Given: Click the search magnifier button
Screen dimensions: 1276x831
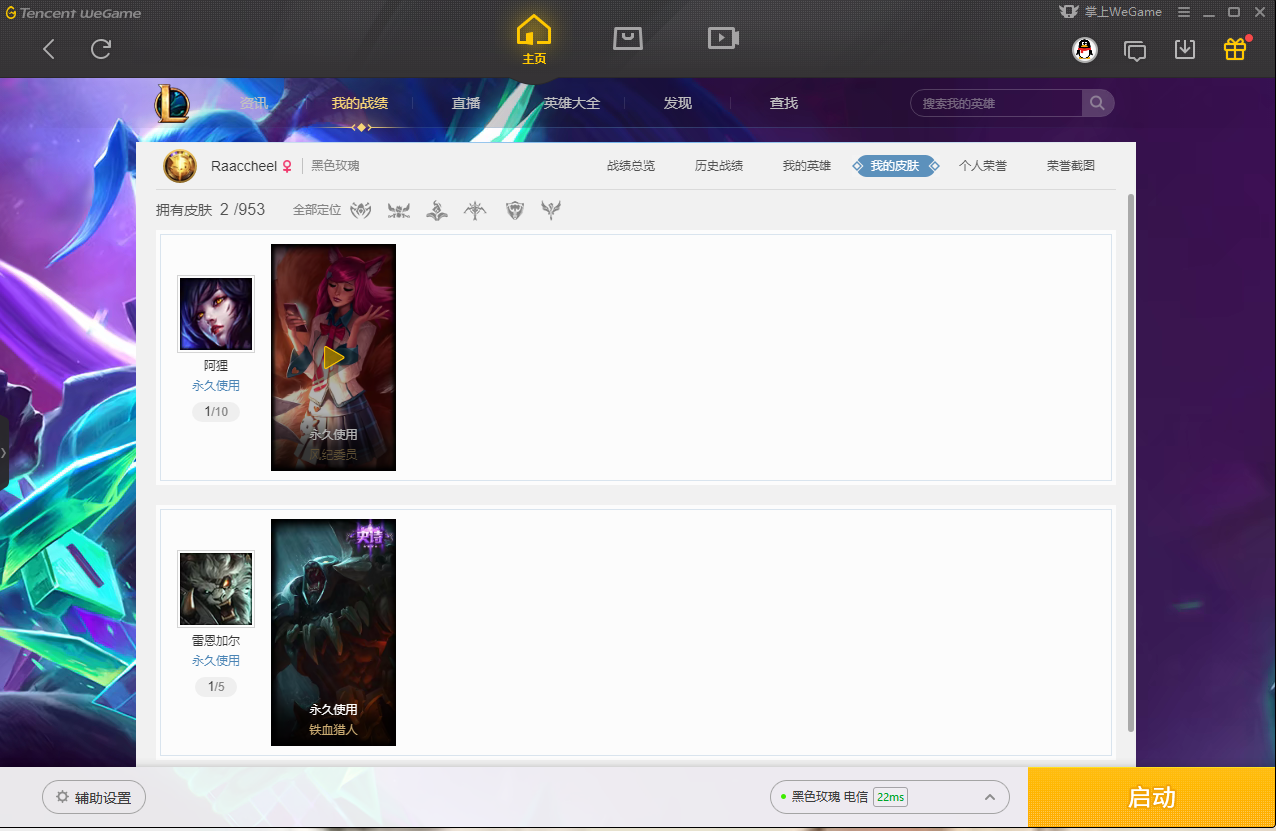Looking at the screenshot, I should [1097, 103].
